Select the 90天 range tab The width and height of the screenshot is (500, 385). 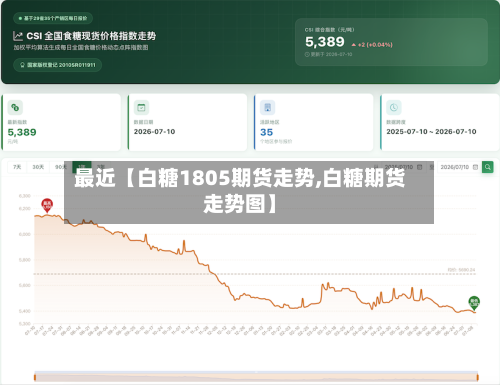[x=60, y=167]
